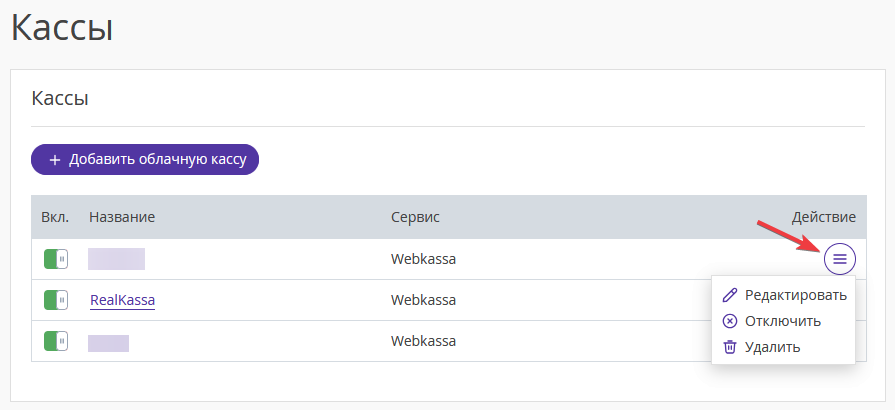Click the Сервис column header
The height and width of the screenshot is (410, 895).
click(x=416, y=217)
